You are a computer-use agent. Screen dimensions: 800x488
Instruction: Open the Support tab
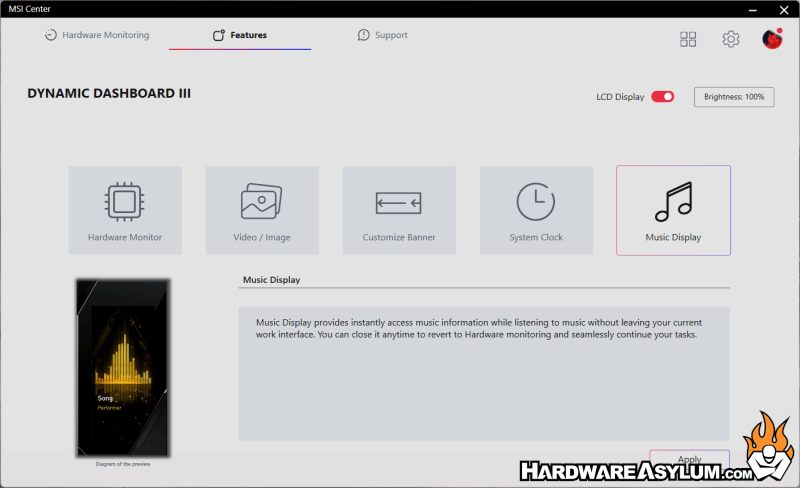[383, 35]
